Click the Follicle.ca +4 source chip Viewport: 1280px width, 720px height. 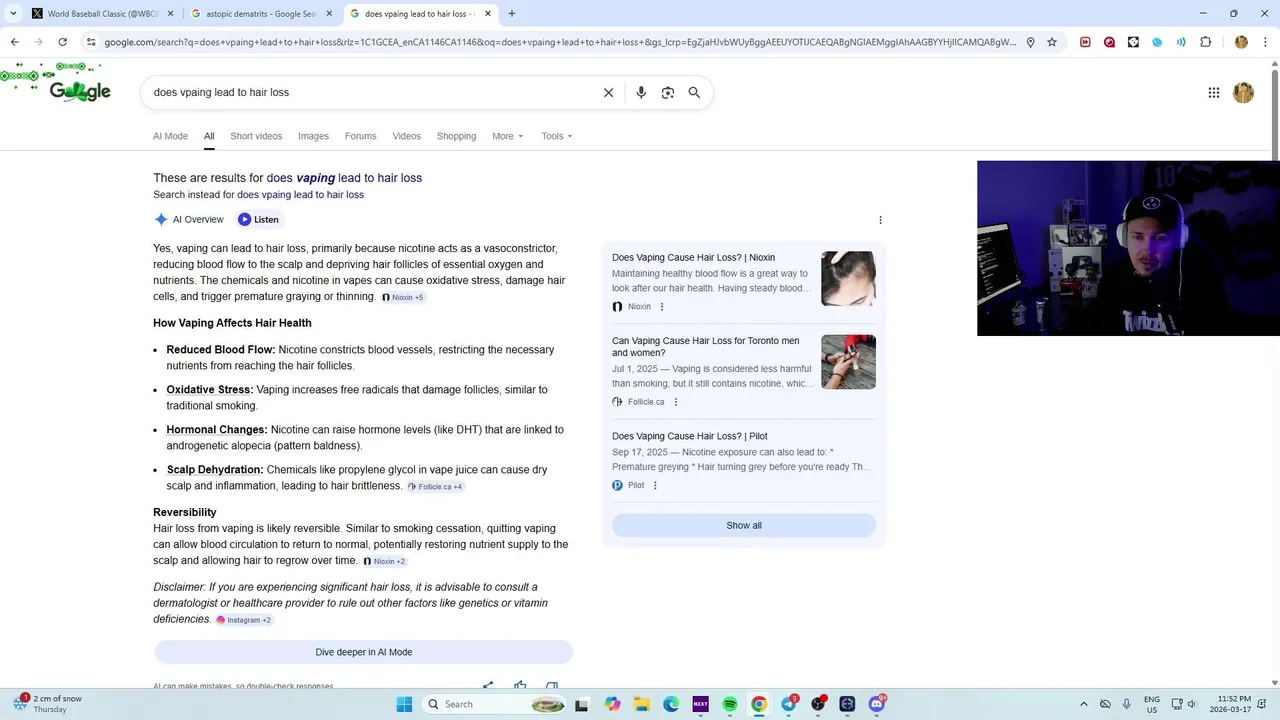435,487
